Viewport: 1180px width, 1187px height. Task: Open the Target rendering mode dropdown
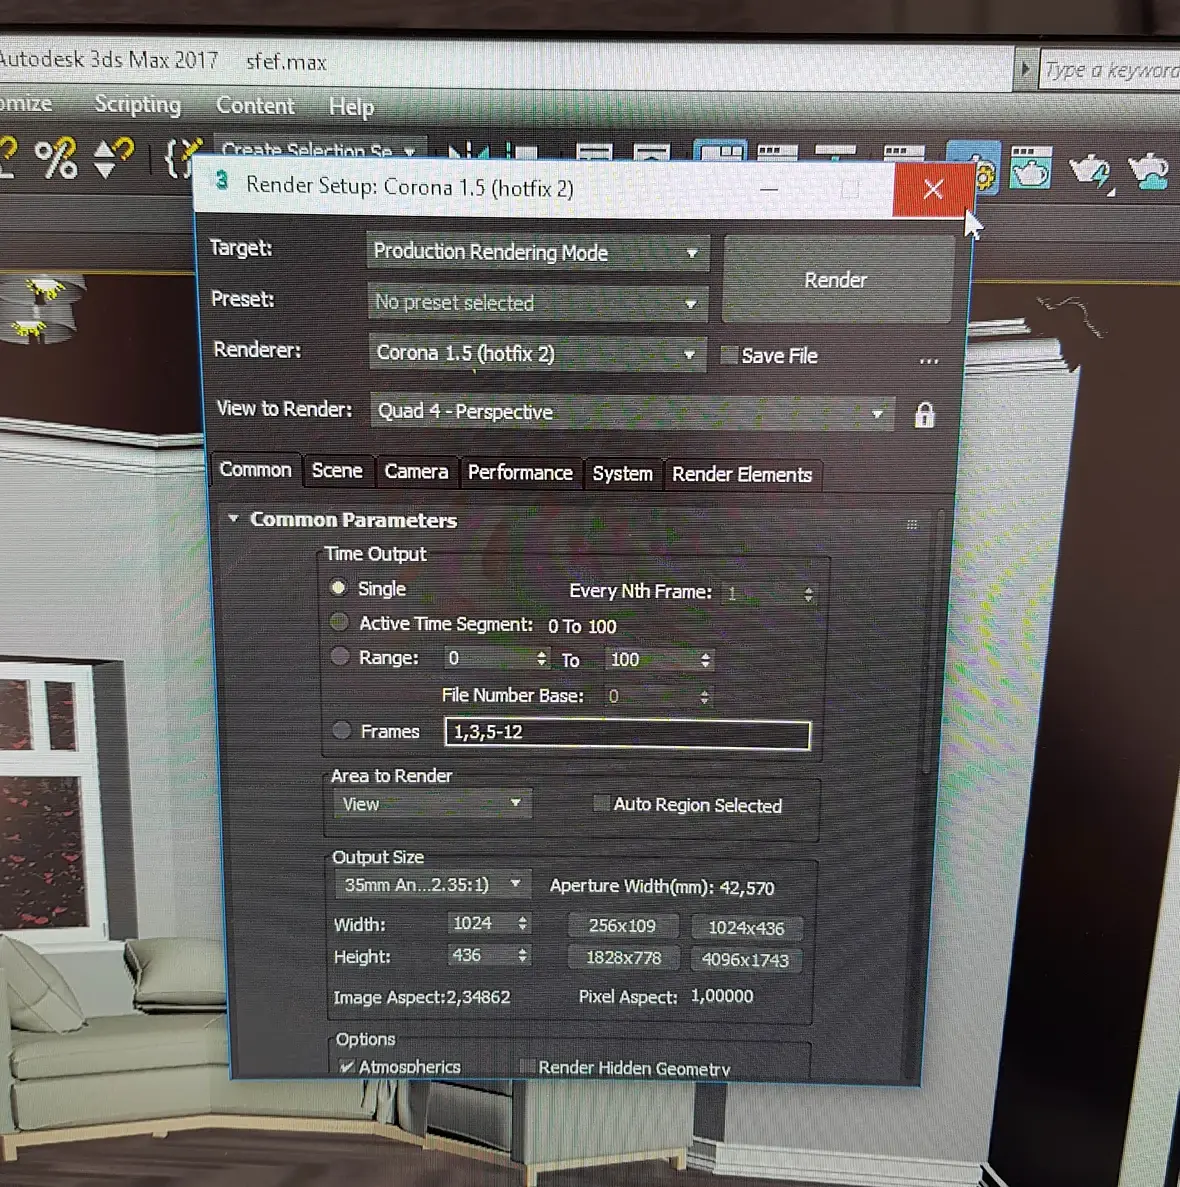click(537, 252)
